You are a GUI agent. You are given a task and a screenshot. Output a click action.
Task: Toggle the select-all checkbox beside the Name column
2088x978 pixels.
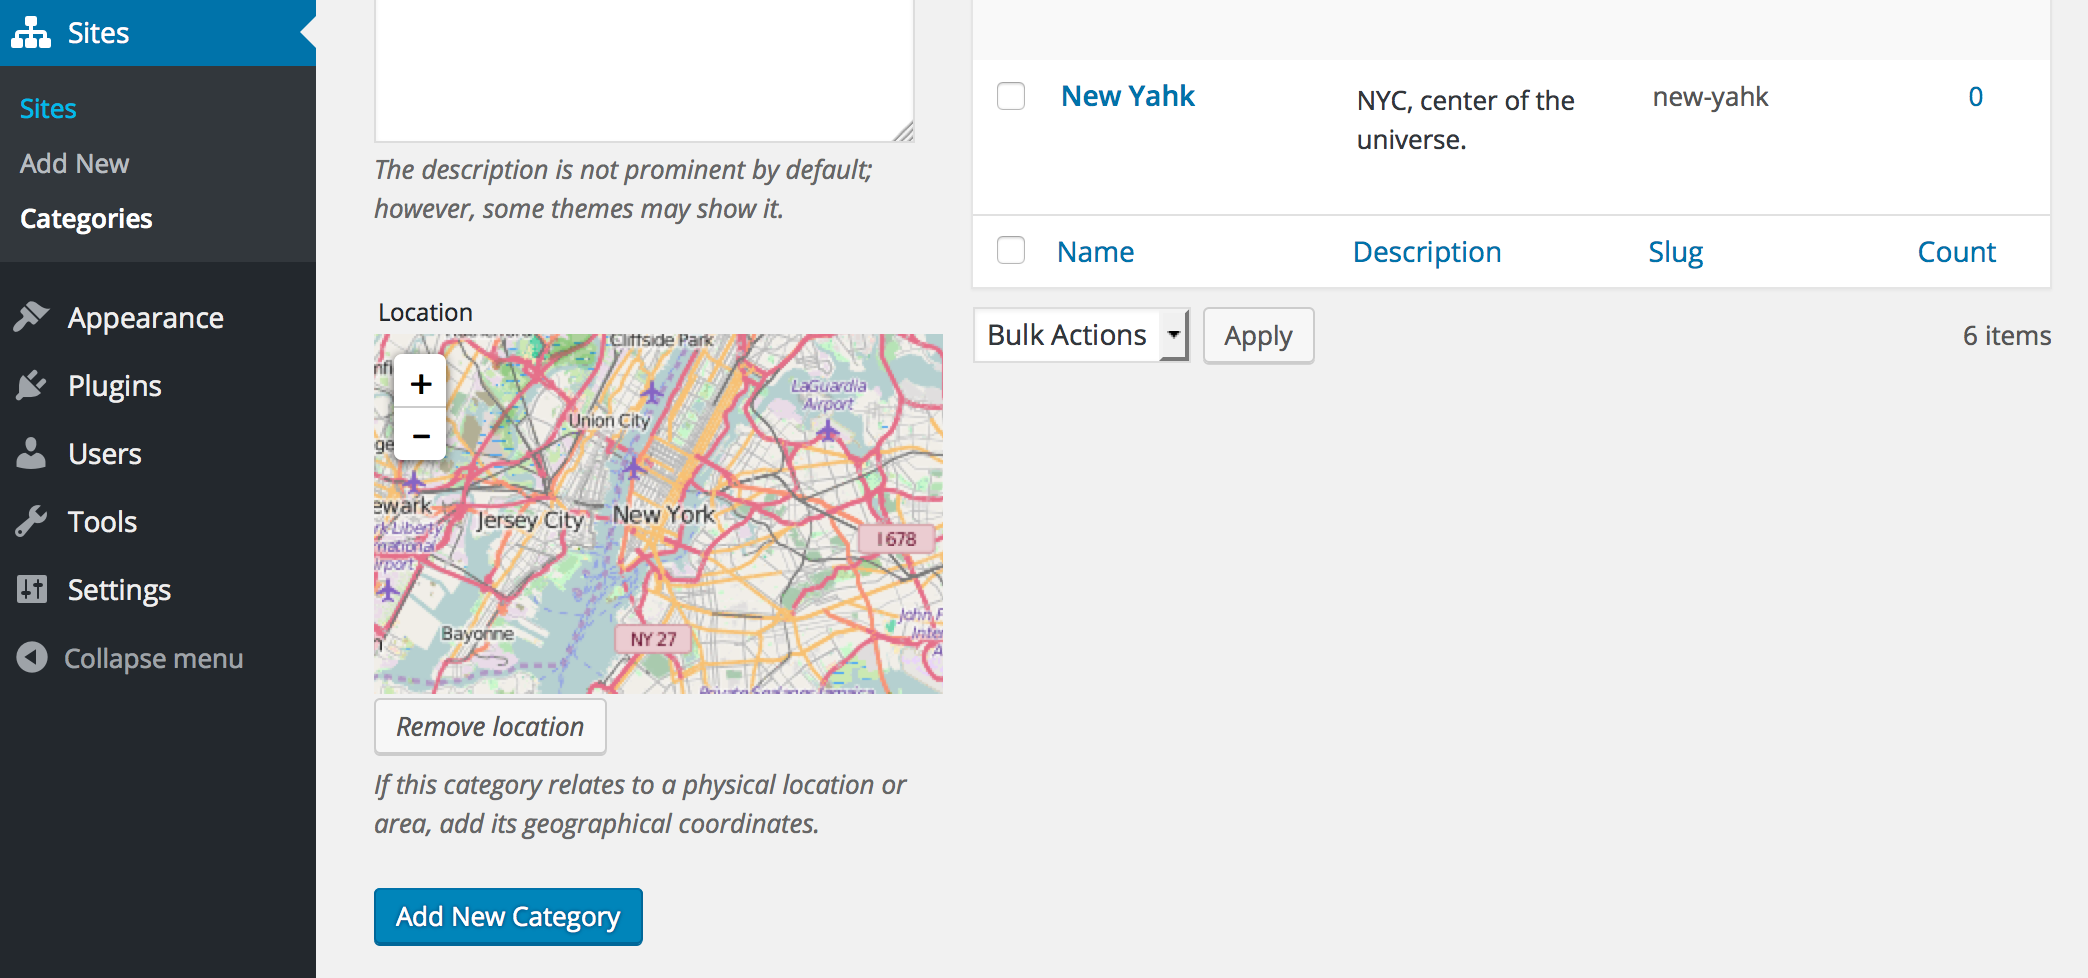coord(1011,250)
